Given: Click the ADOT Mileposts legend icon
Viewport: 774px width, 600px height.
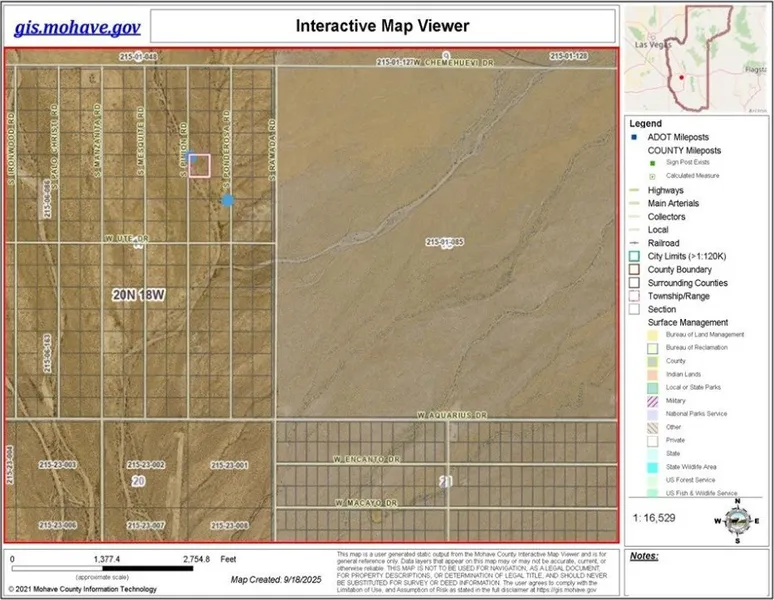Looking at the screenshot, I should 634,137.
